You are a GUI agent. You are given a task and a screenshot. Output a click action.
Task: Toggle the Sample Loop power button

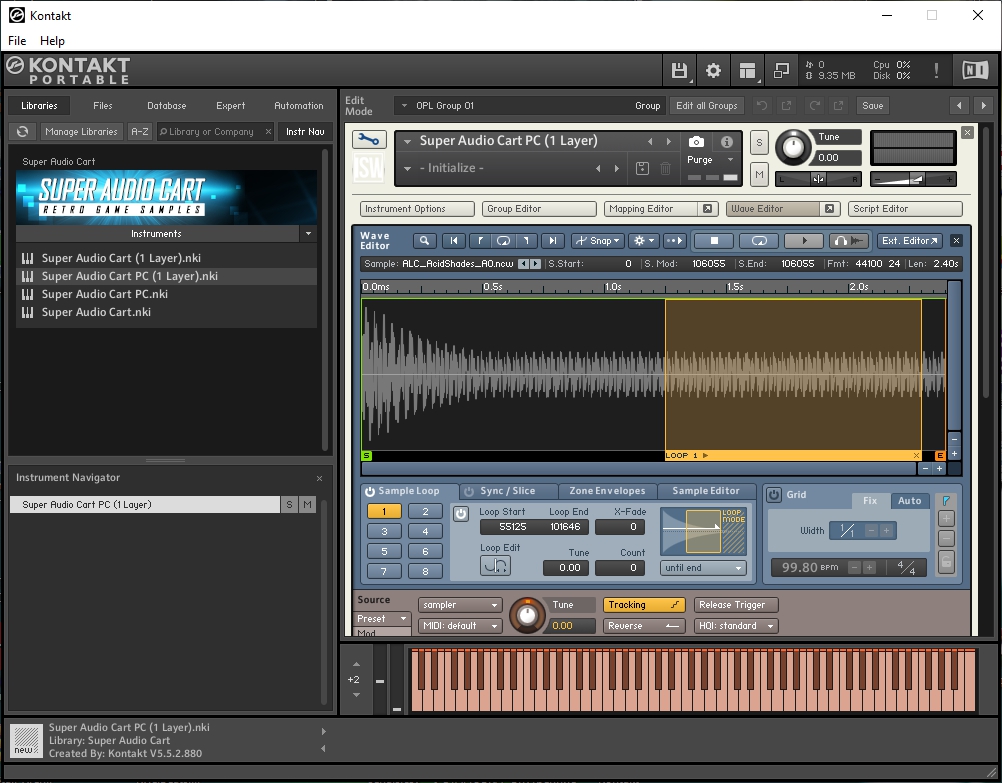coord(370,492)
